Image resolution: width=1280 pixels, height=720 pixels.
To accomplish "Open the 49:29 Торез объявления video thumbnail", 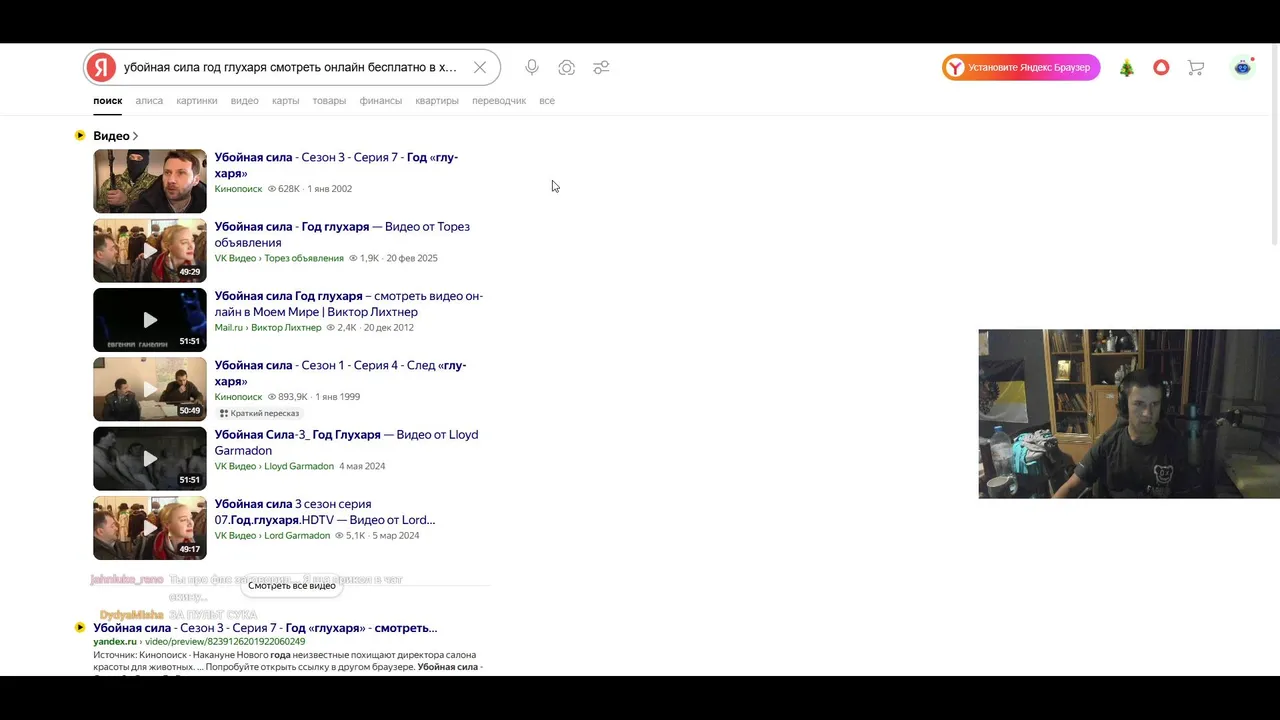I will [150, 250].
